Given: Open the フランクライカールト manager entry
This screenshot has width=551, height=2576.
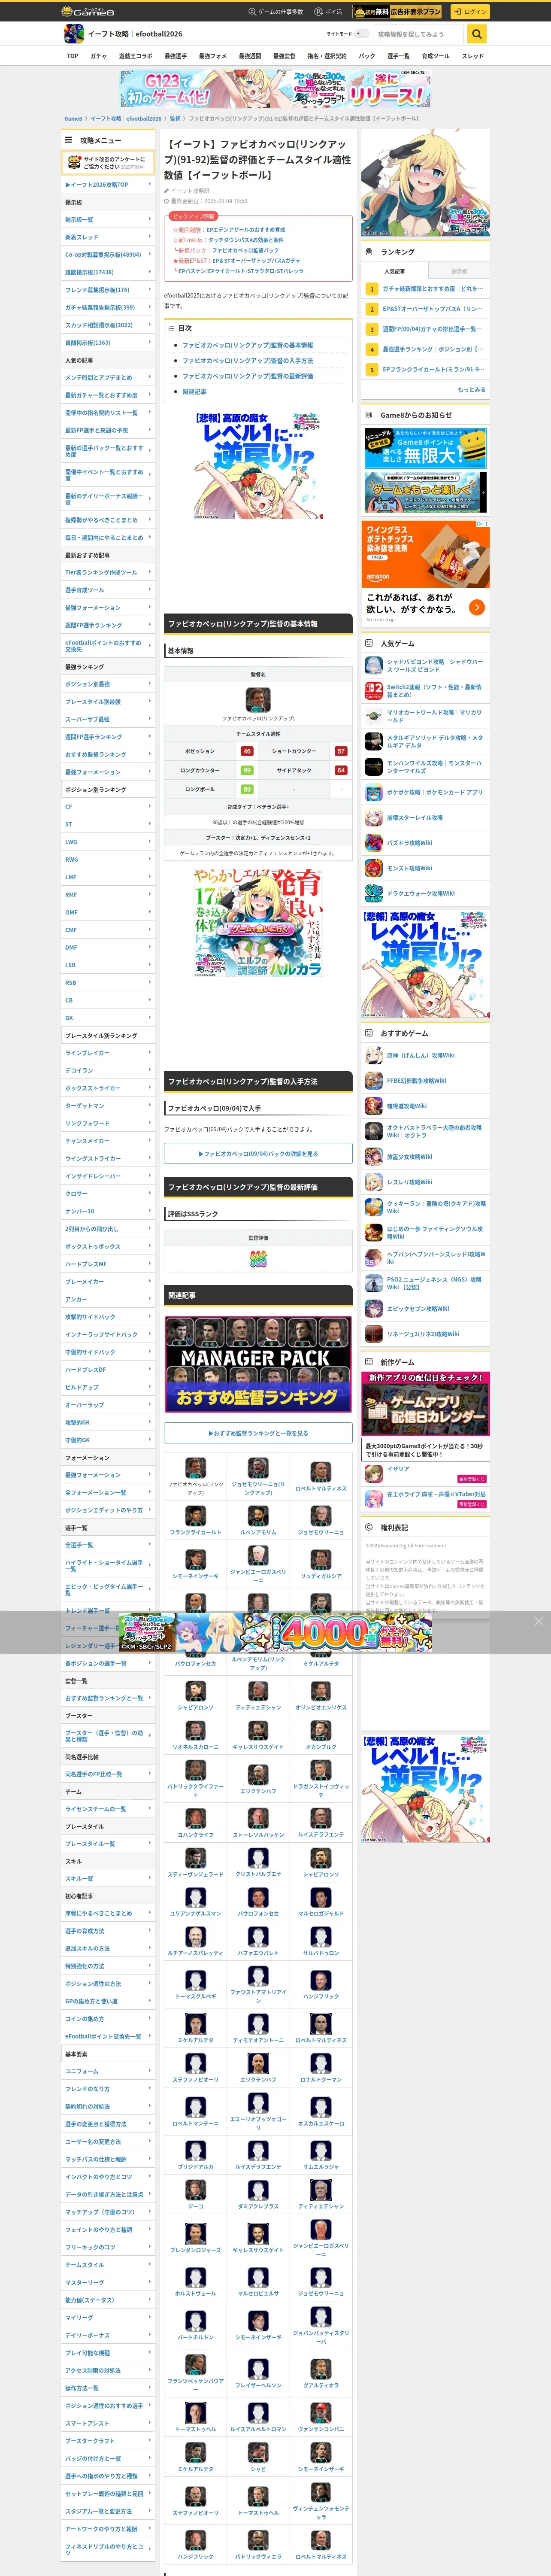Looking at the screenshot, I should (195, 1520).
